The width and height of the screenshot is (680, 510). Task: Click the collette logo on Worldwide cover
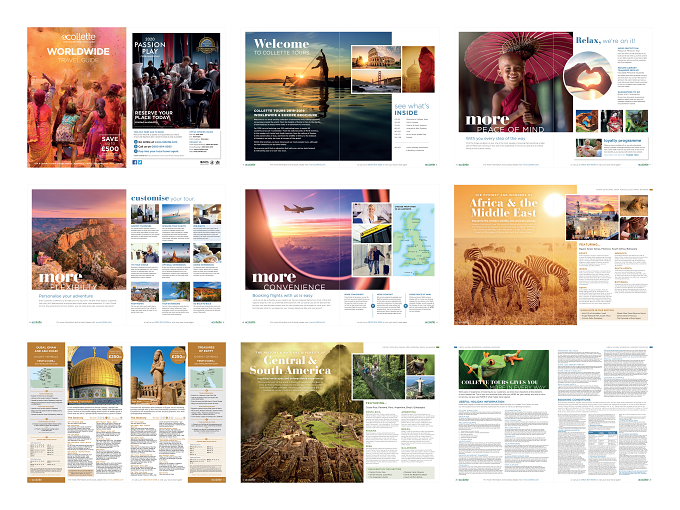tap(78, 37)
